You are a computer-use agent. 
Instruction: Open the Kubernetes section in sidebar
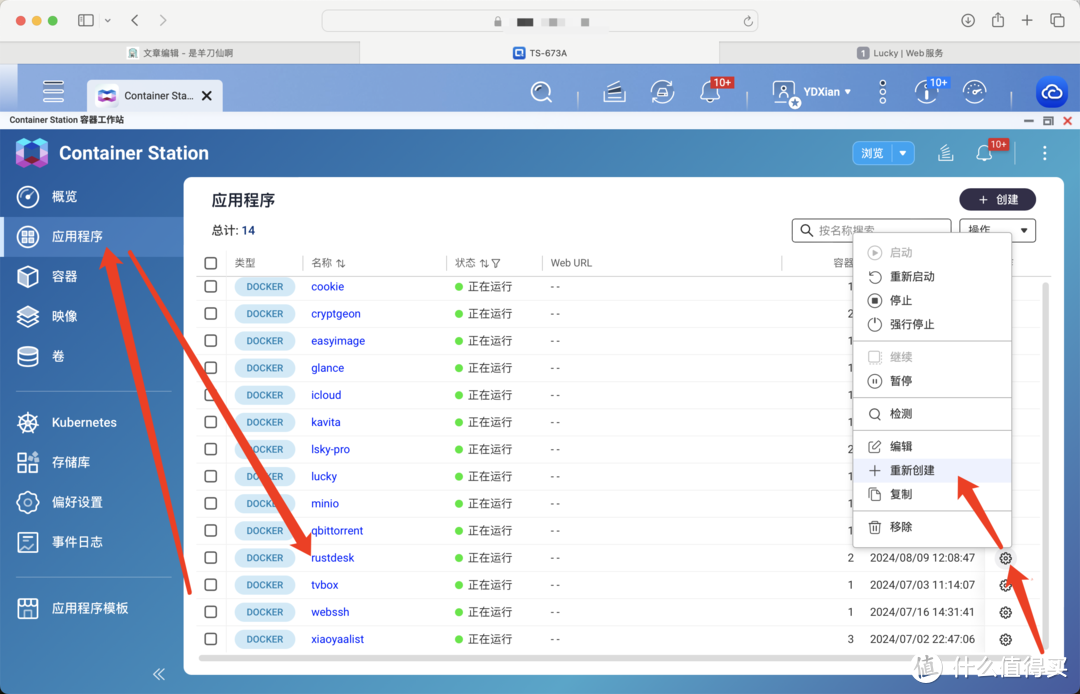(84, 422)
